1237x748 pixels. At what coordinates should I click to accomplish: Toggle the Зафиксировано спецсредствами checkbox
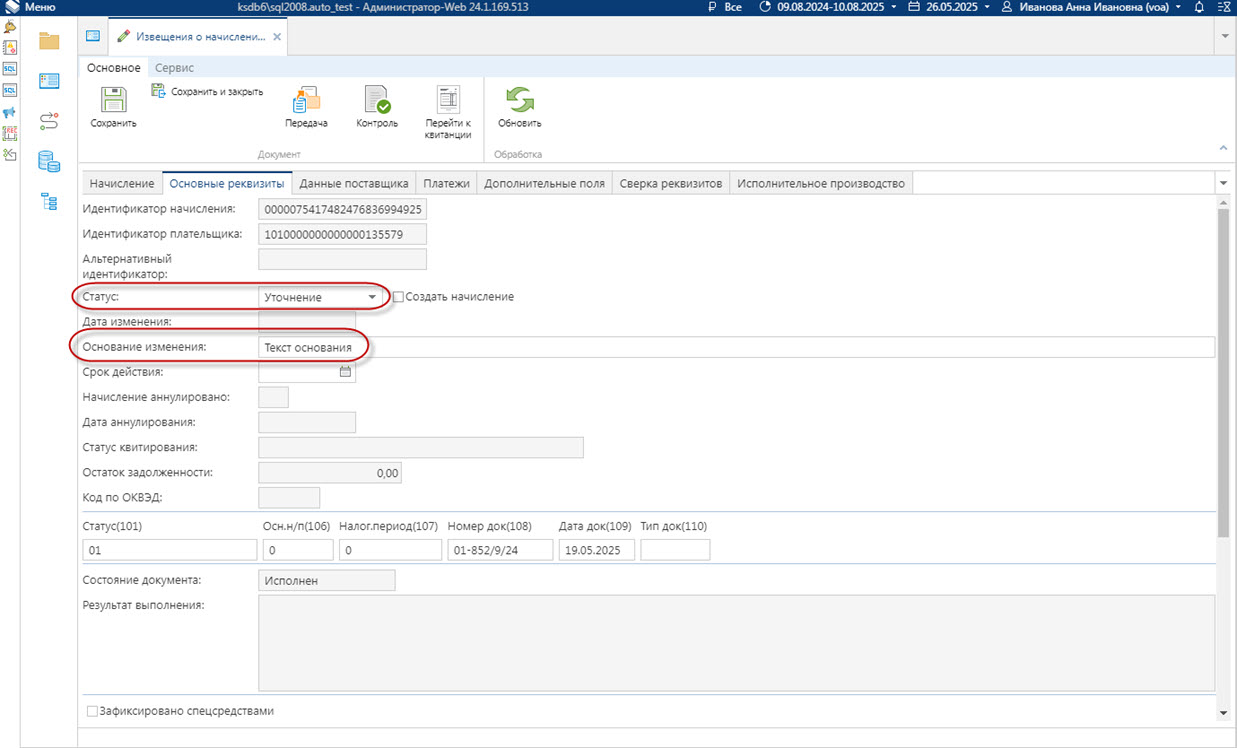pos(93,711)
